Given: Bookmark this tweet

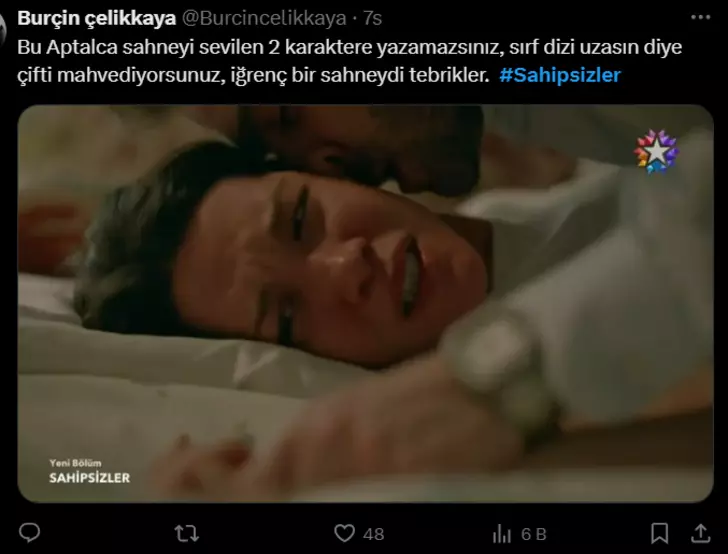Looking at the screenshot, I should (x=659, y=533).
